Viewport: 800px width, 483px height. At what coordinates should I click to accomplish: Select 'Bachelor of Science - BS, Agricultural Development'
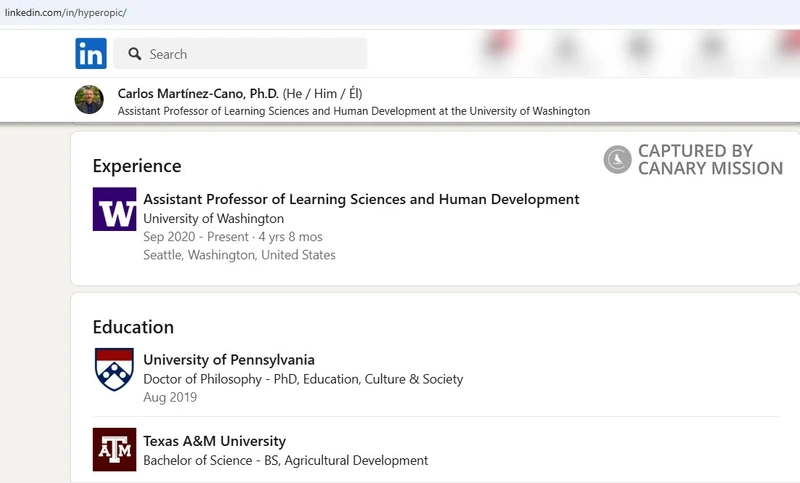point(286,460)
